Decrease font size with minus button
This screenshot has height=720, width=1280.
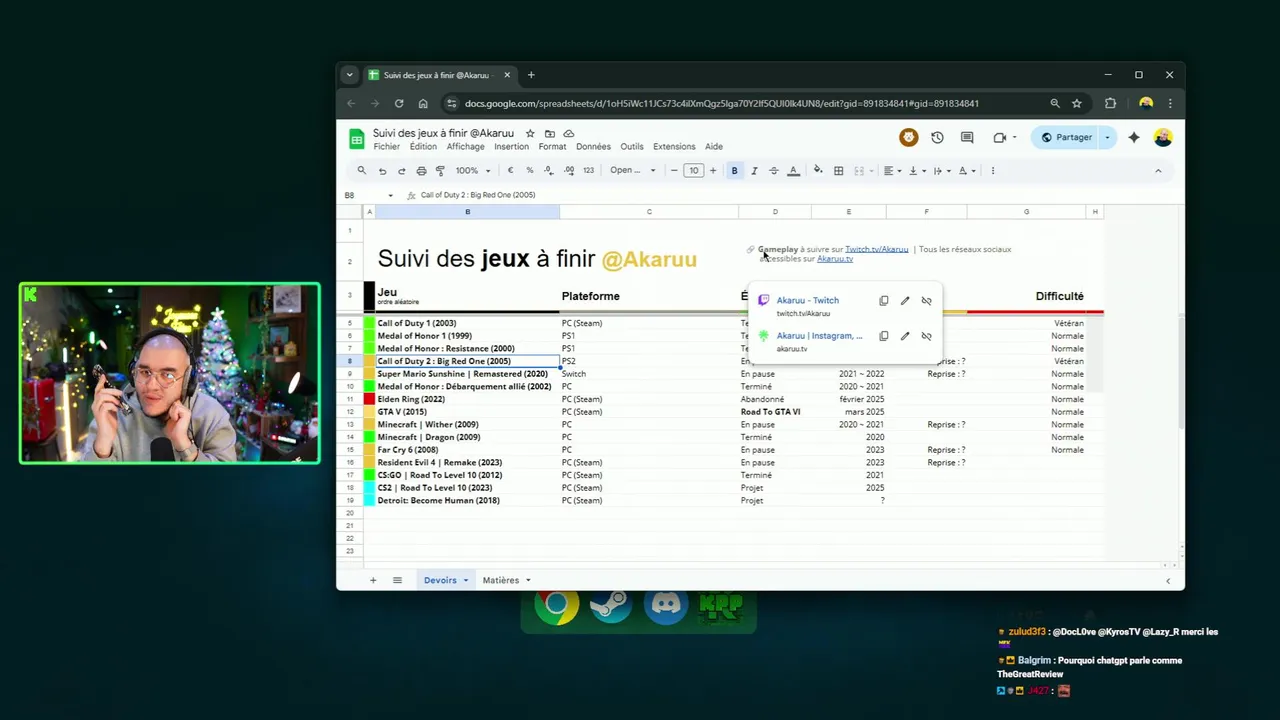click(x=674, y=171)
